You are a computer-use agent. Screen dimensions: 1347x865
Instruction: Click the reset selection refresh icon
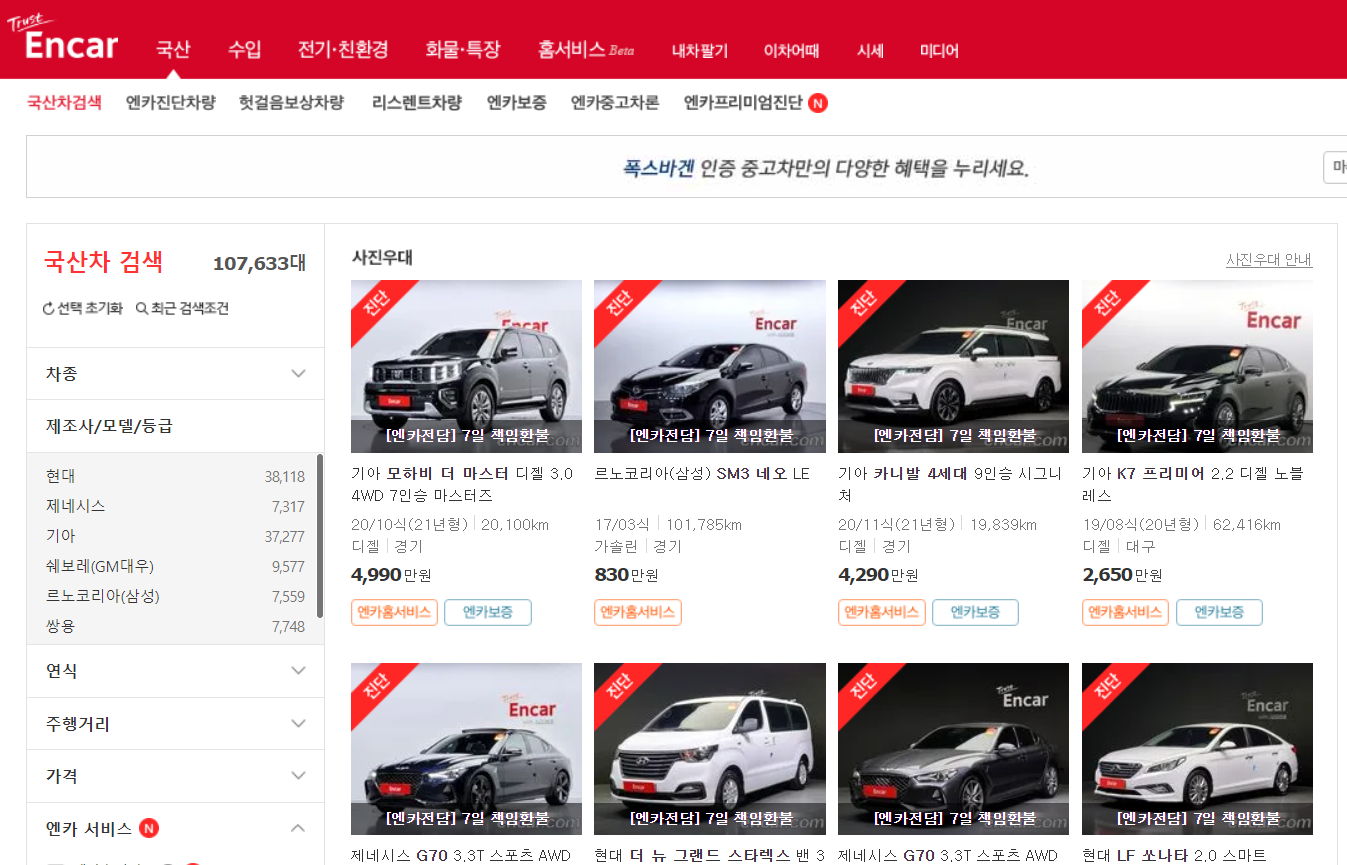pos(48,309)
